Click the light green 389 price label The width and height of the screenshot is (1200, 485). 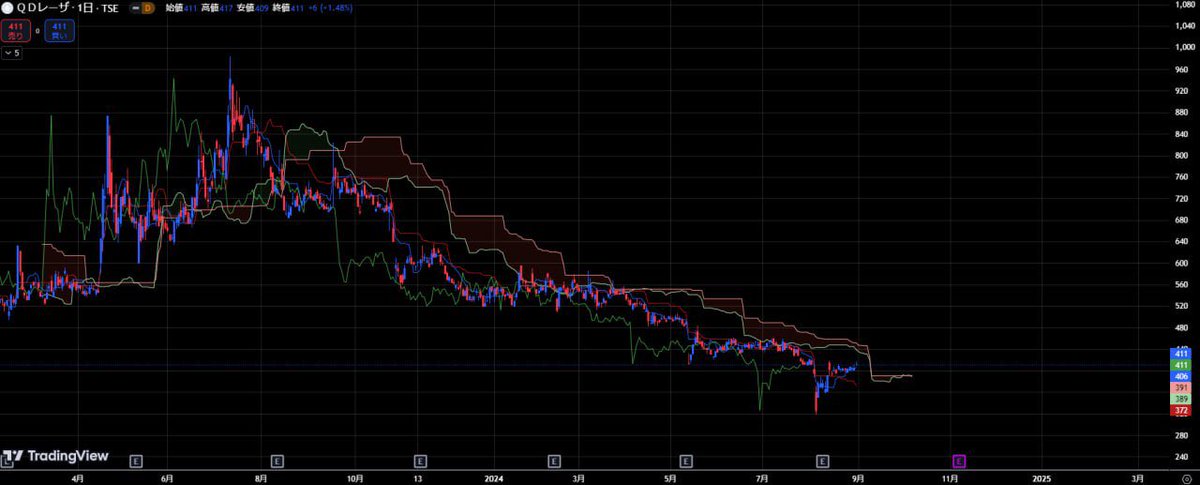click(1180, 399)
